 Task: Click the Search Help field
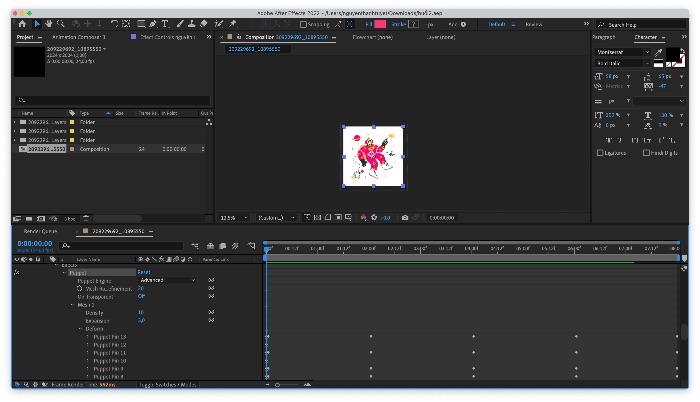(x=641, y=25)
